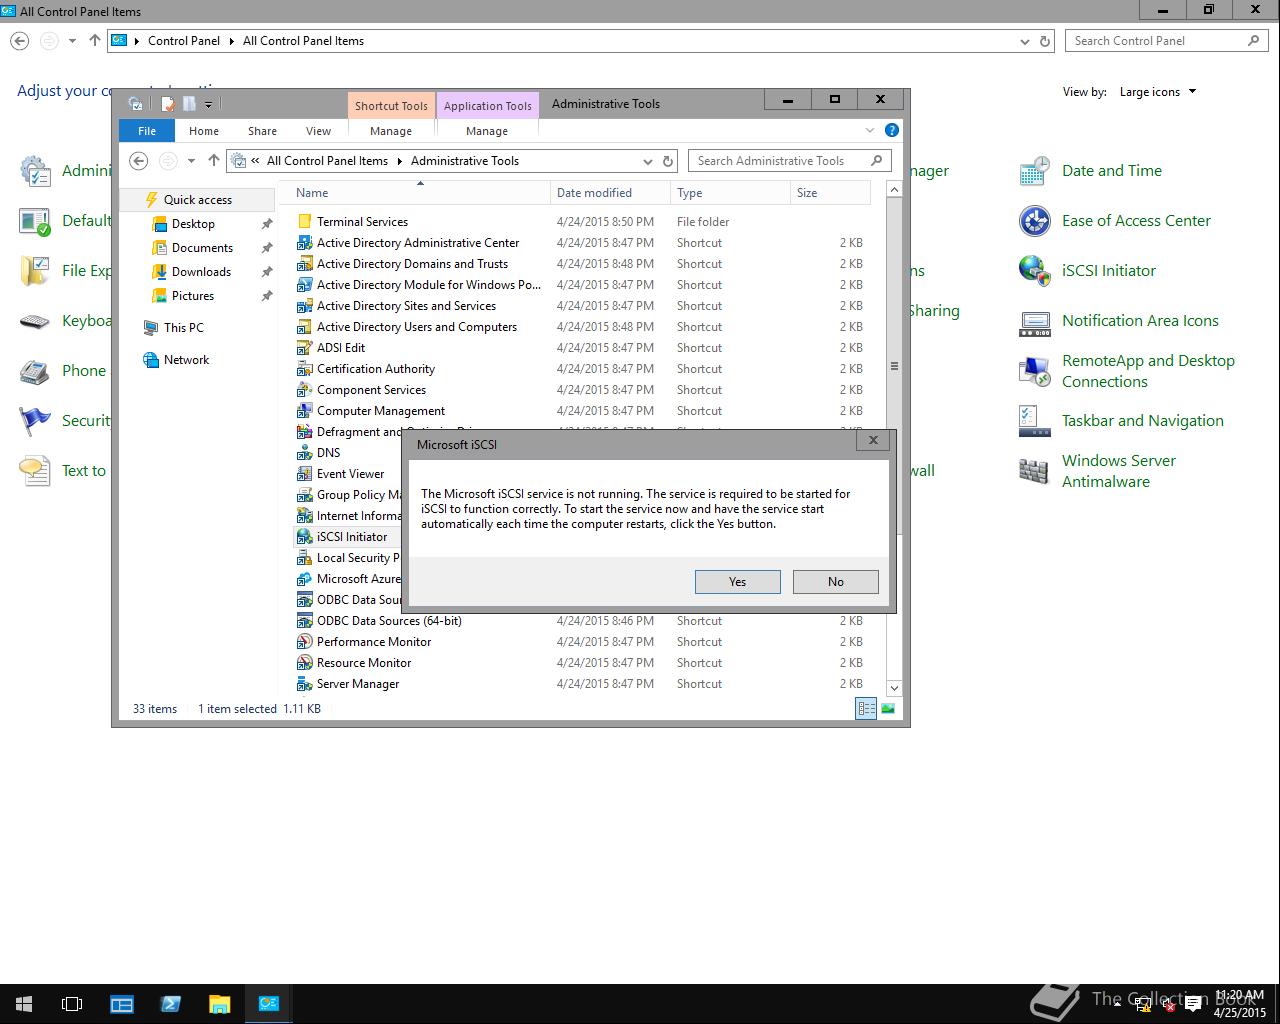Screen dimensions: 1280x1024
Task: Click Back arrow in Administrative Tools window
Action: 139,161
